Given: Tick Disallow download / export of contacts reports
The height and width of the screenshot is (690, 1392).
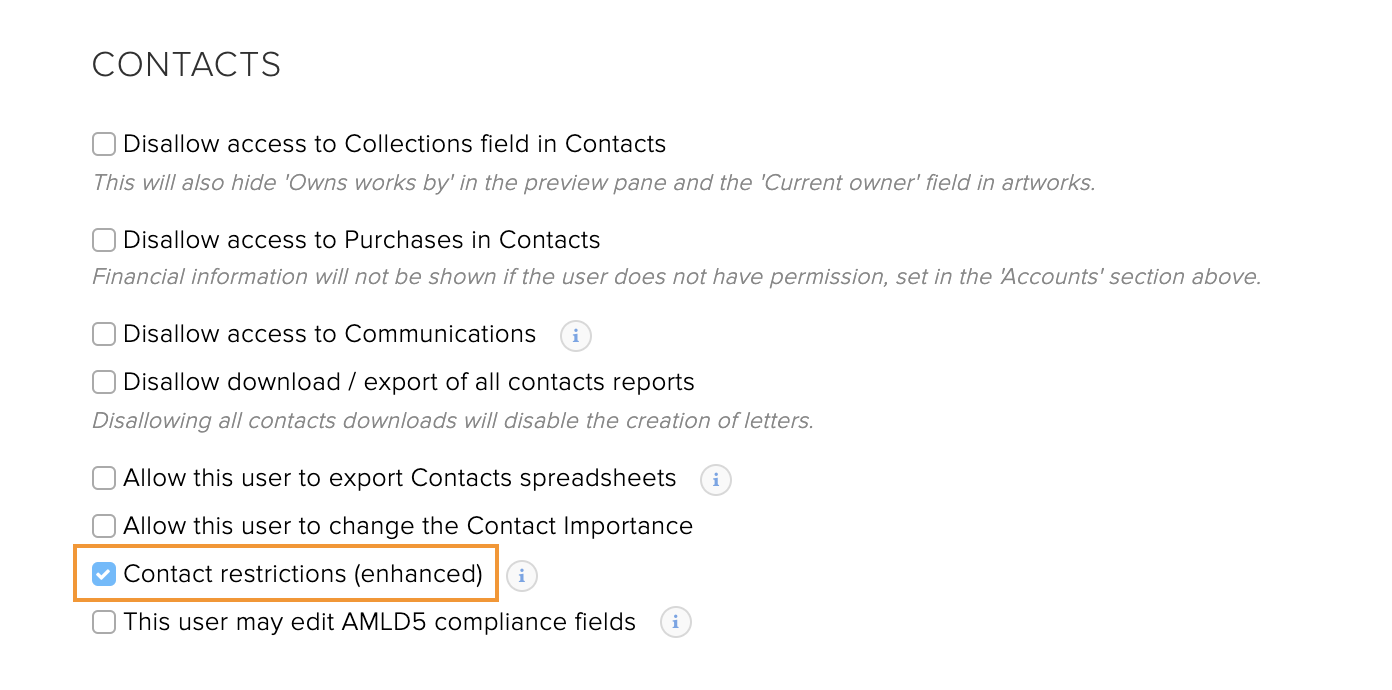Looking at the screenshot, I should point(104,382).
